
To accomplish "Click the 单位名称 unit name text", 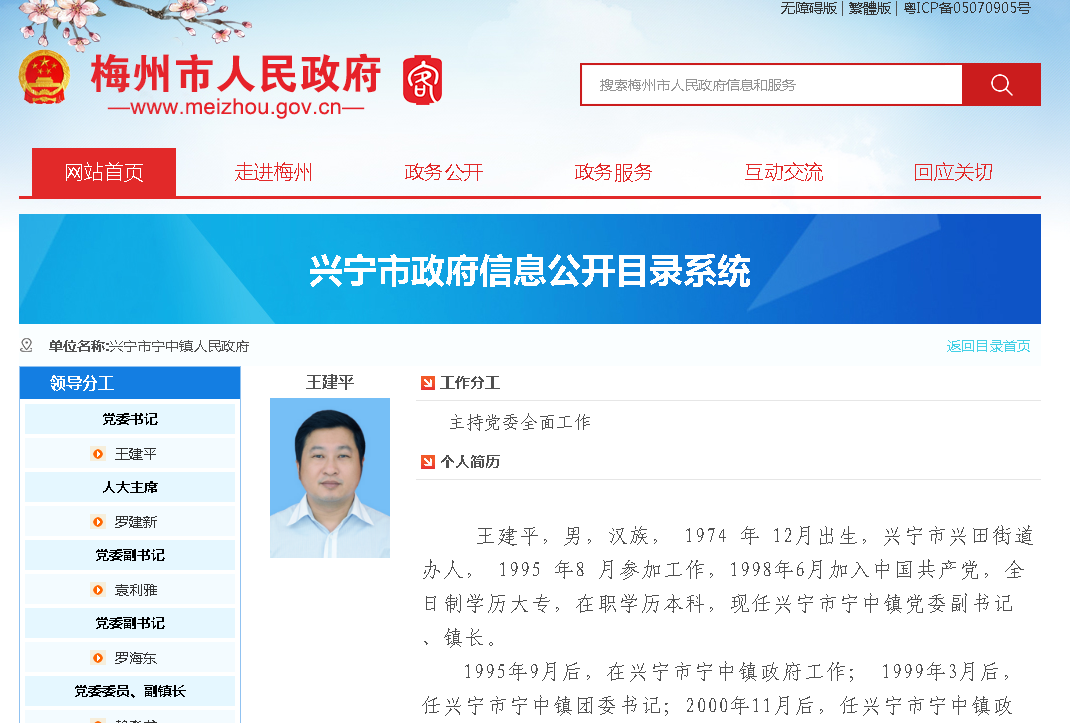I will pos(149,346).
